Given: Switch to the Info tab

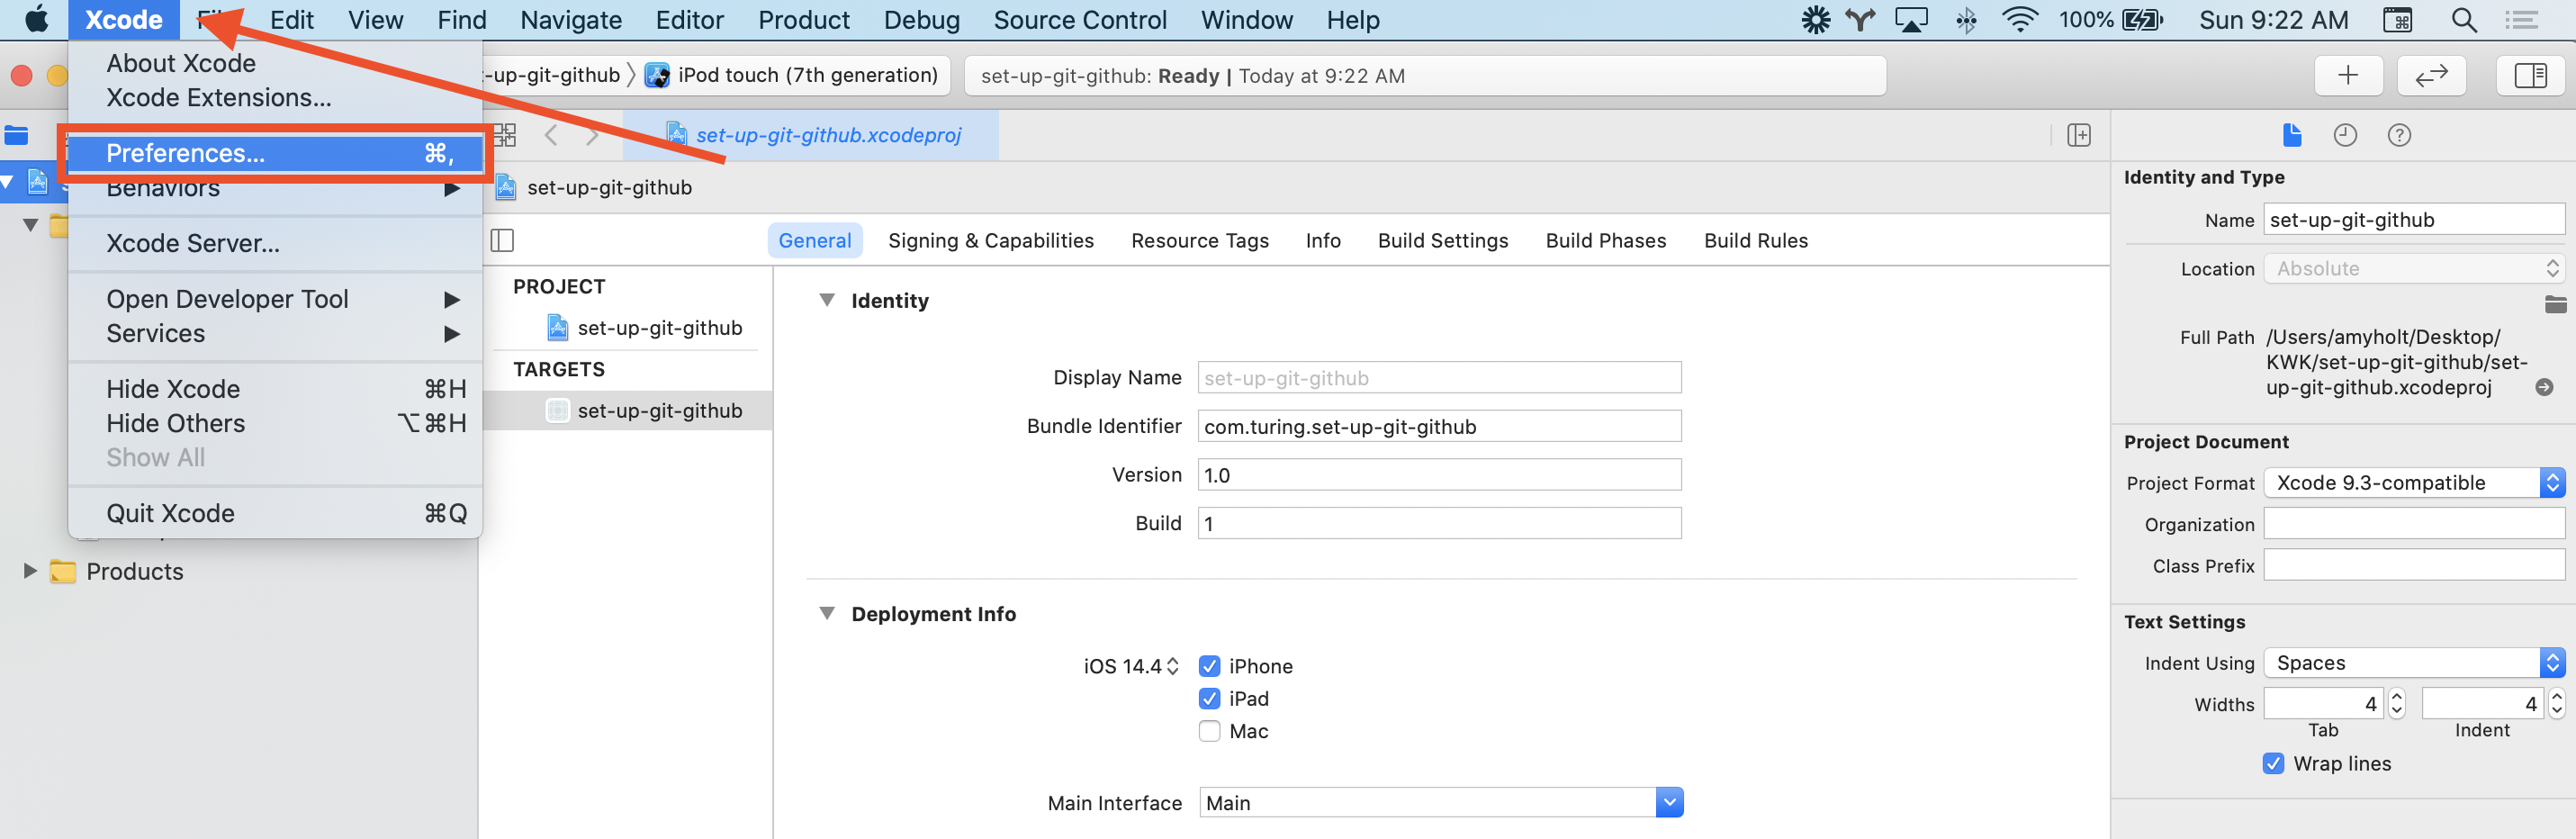Looking at the screenshot, I should point(1322,240).
